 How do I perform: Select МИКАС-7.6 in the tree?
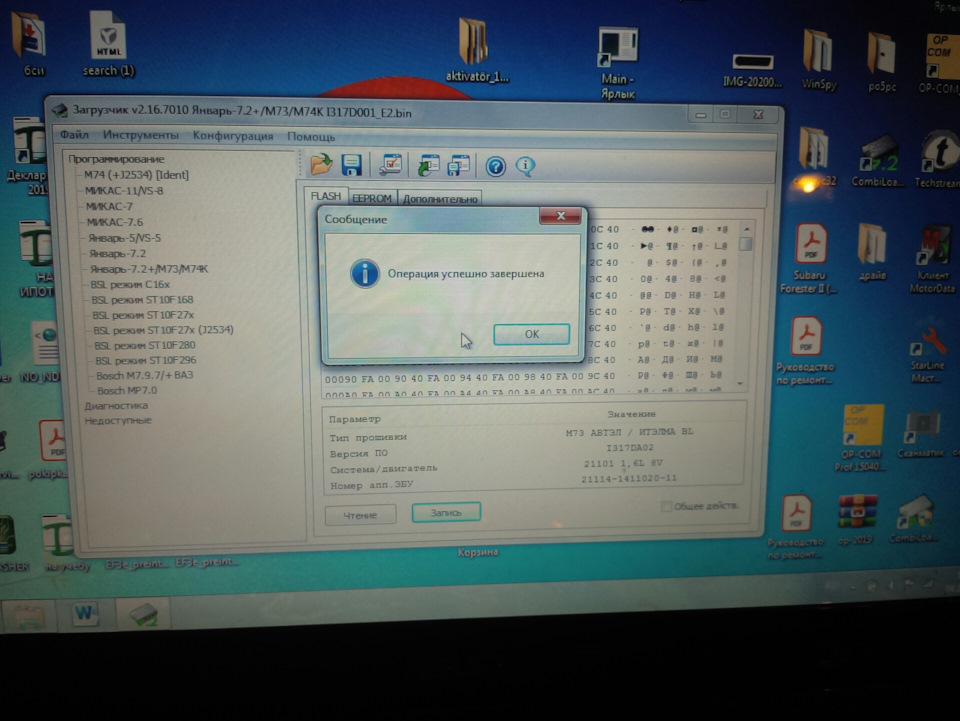(x=114, y=222)
